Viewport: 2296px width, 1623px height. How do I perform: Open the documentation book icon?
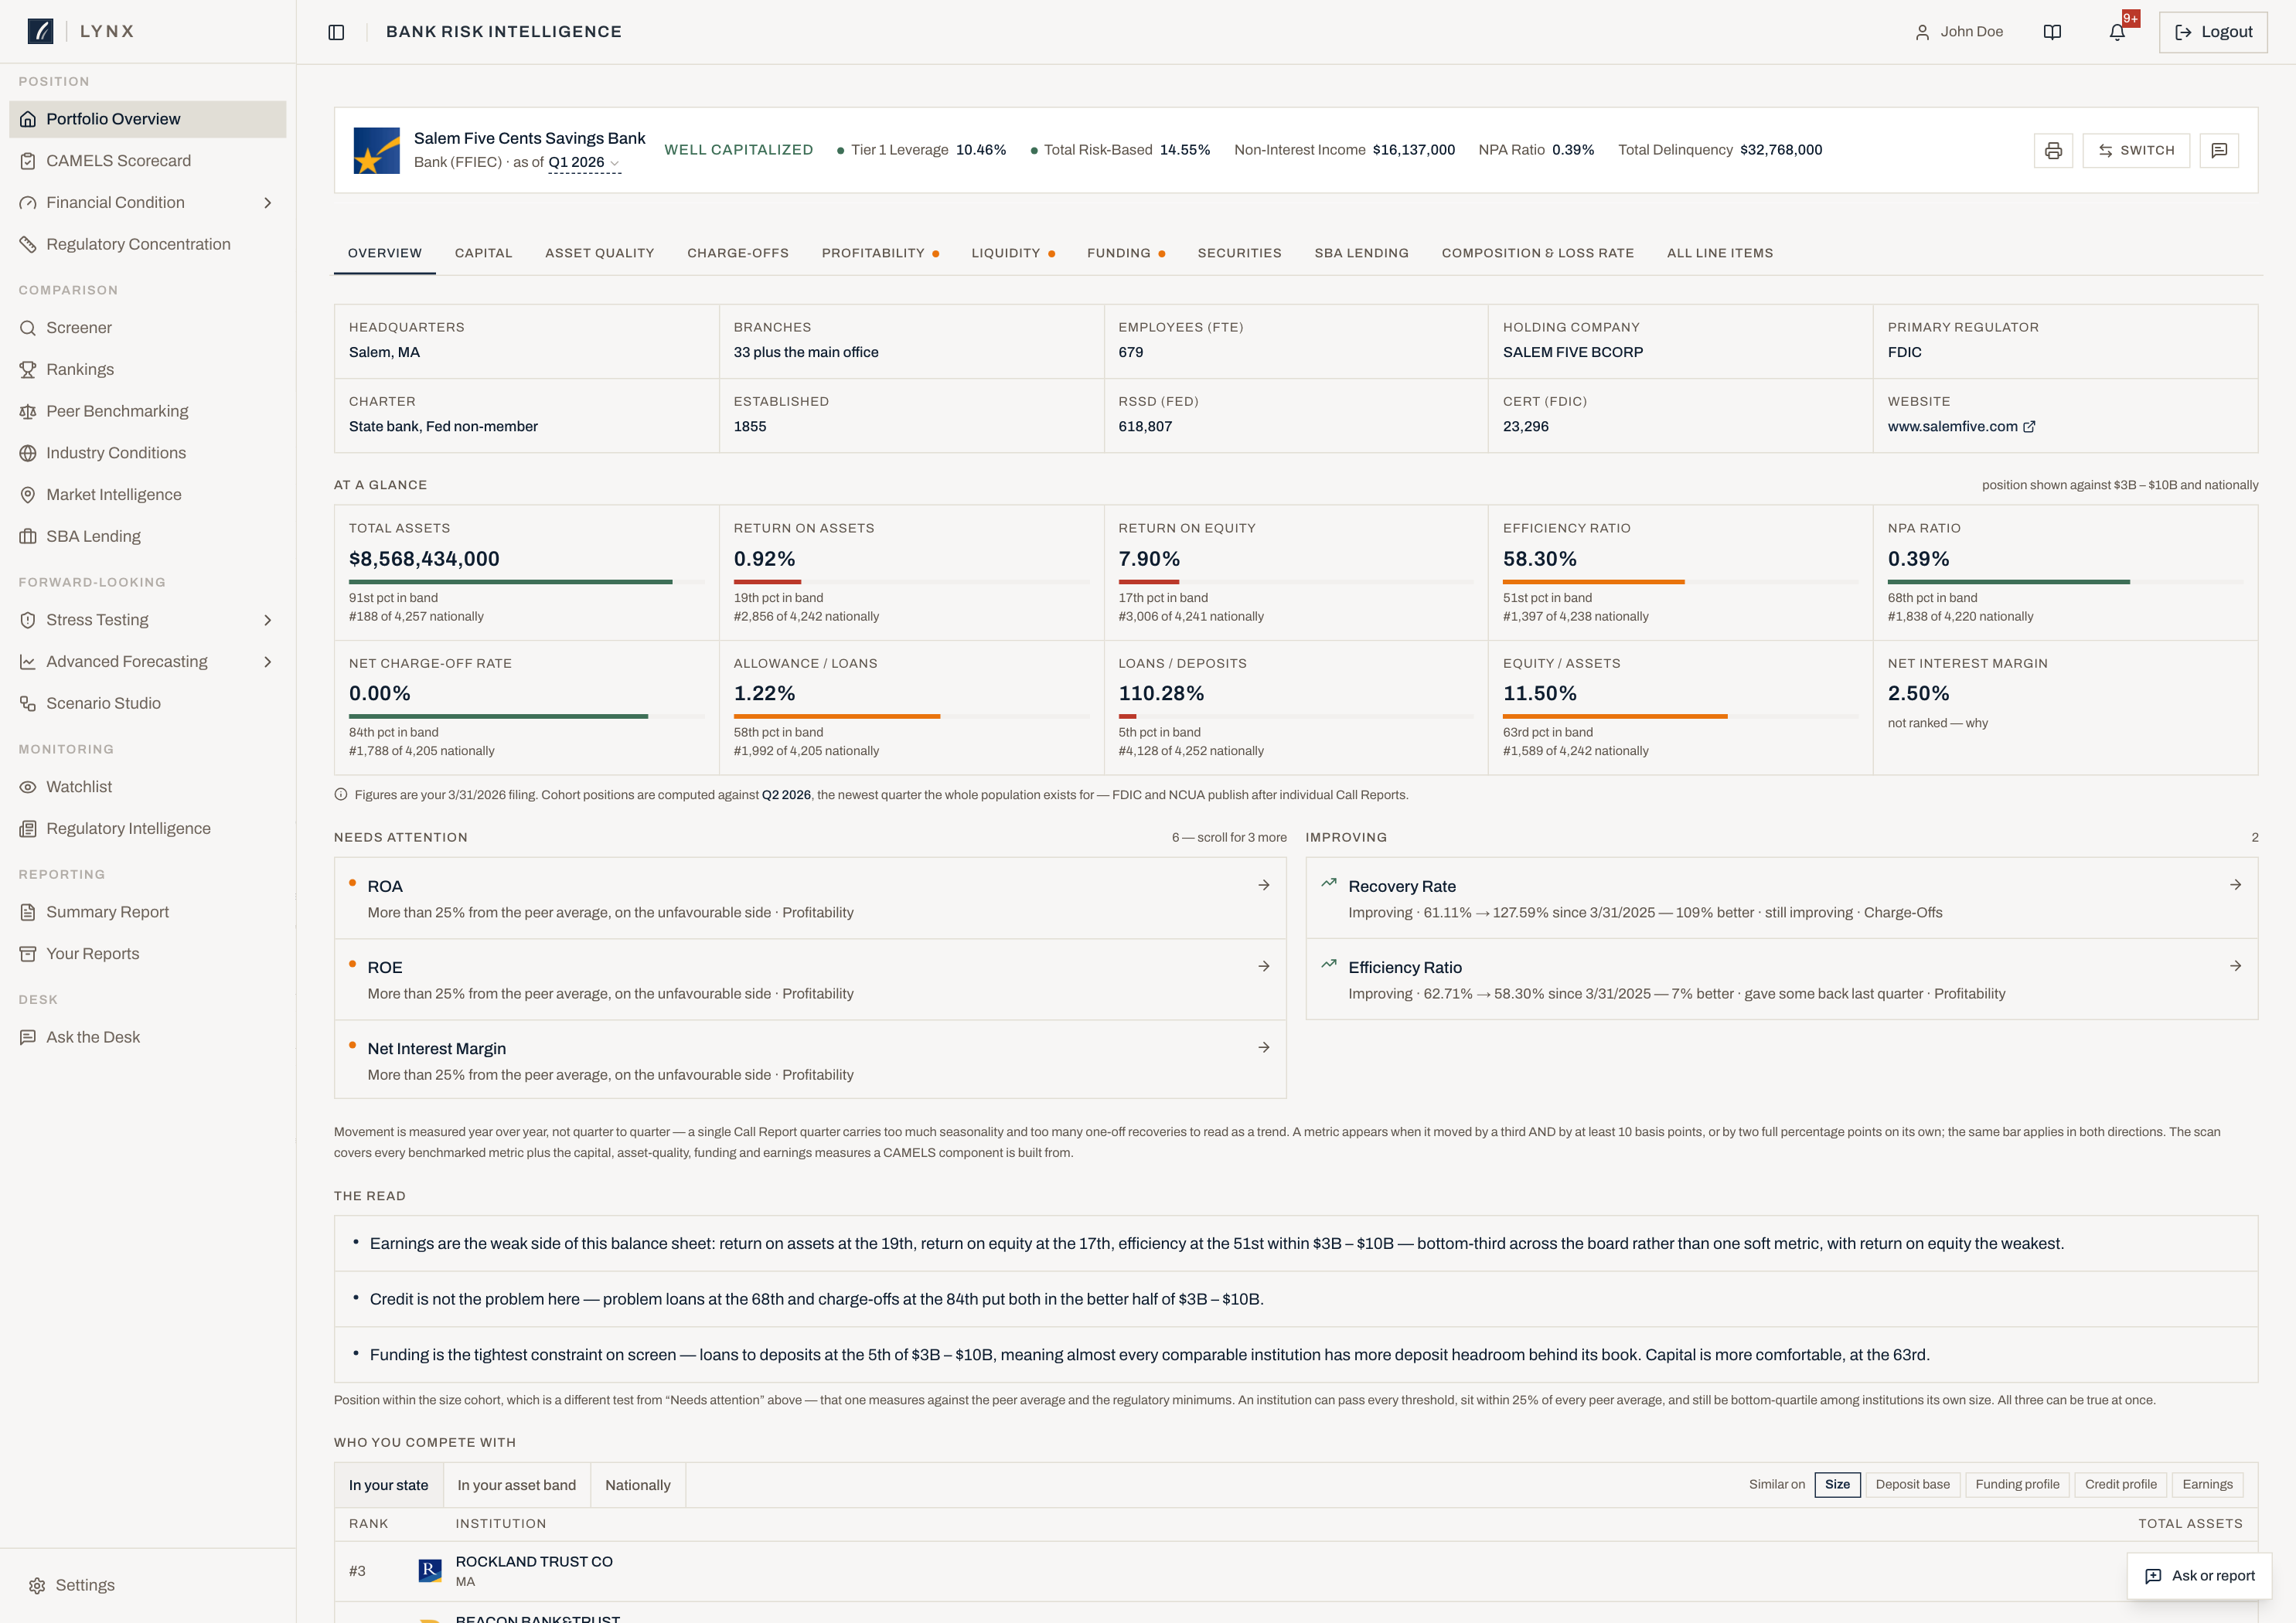click(2052, 32)
